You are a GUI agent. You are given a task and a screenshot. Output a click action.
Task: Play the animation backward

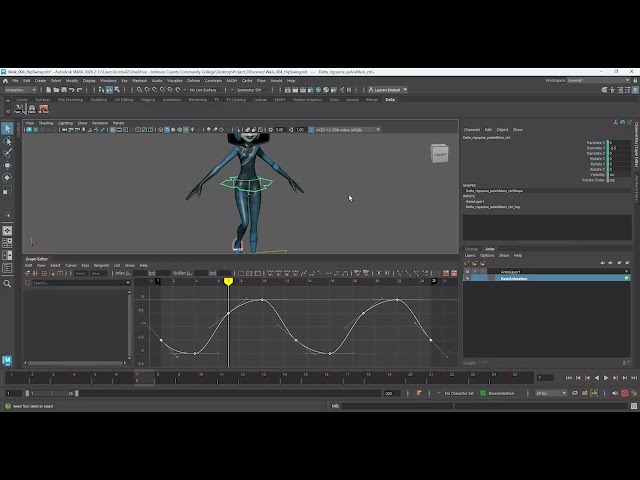pos(597,378)
